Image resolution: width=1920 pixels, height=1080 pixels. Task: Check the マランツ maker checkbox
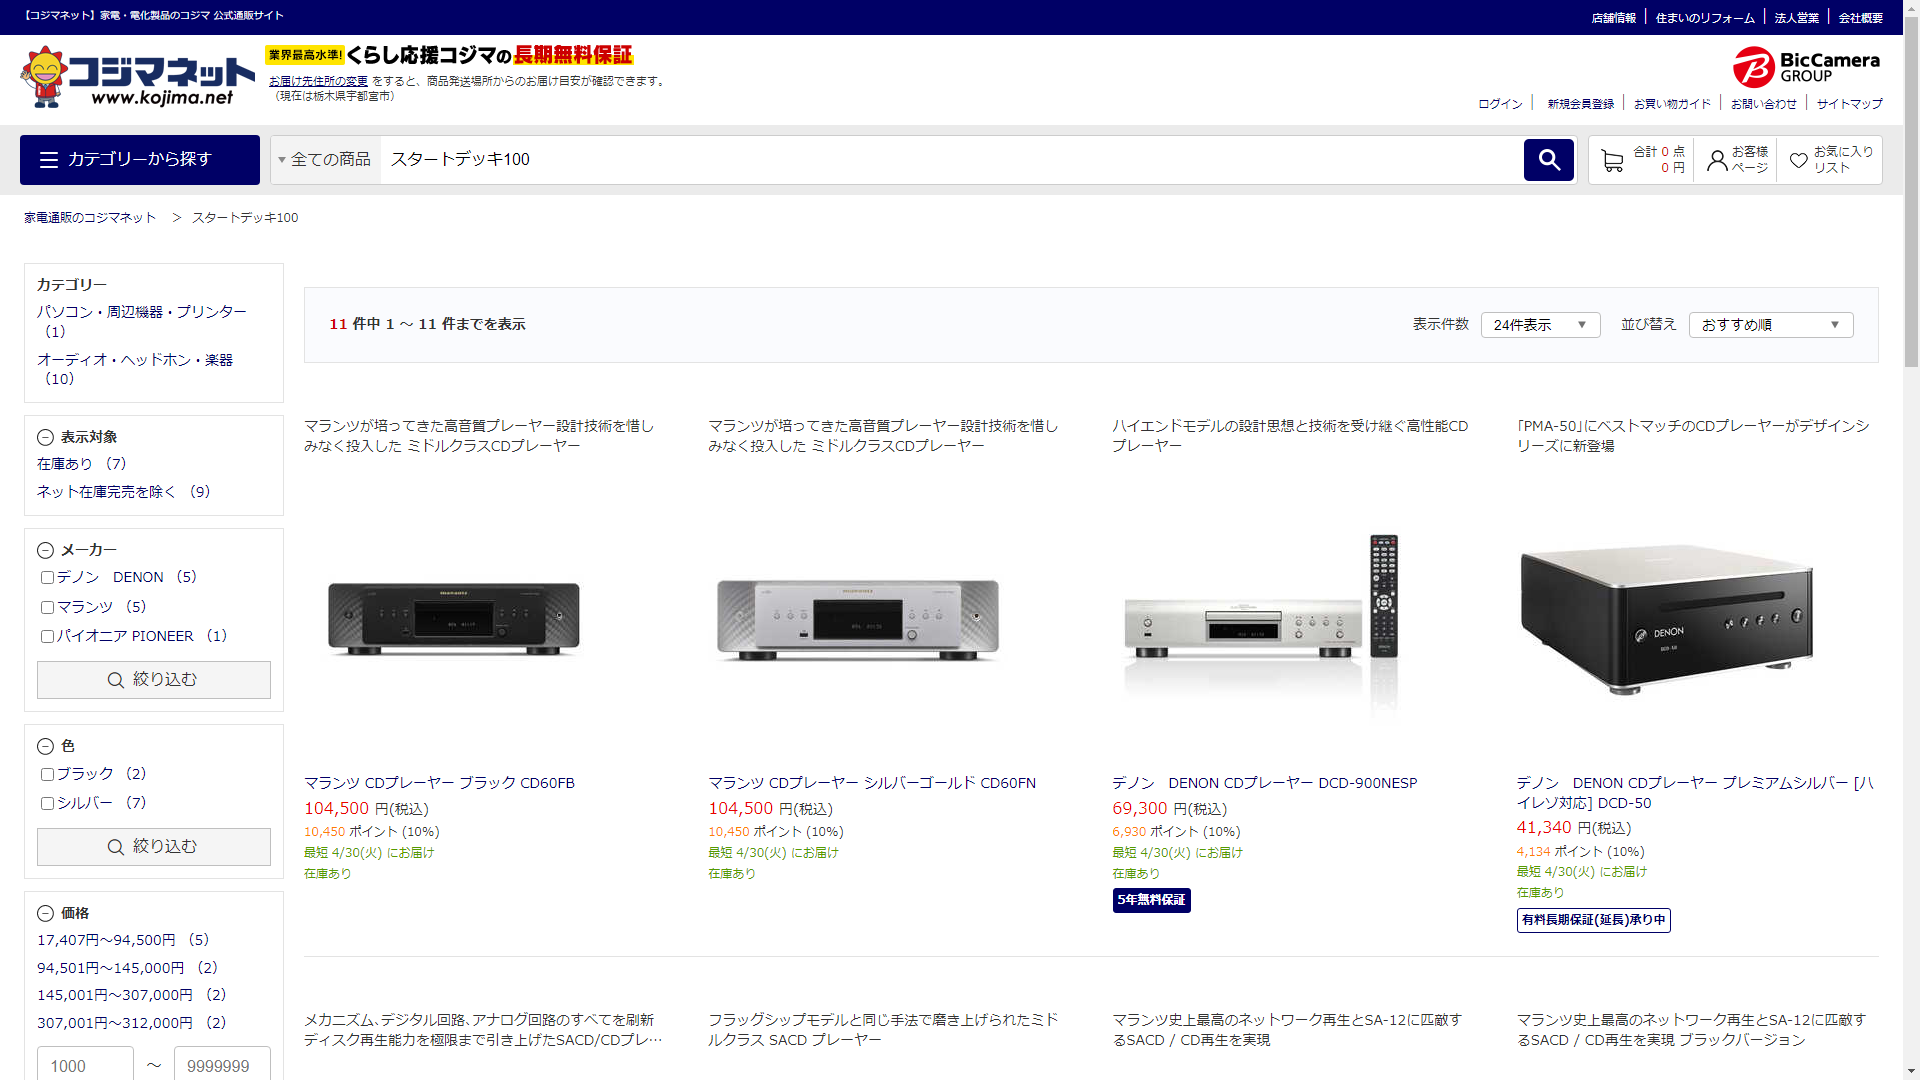[47, 607]
